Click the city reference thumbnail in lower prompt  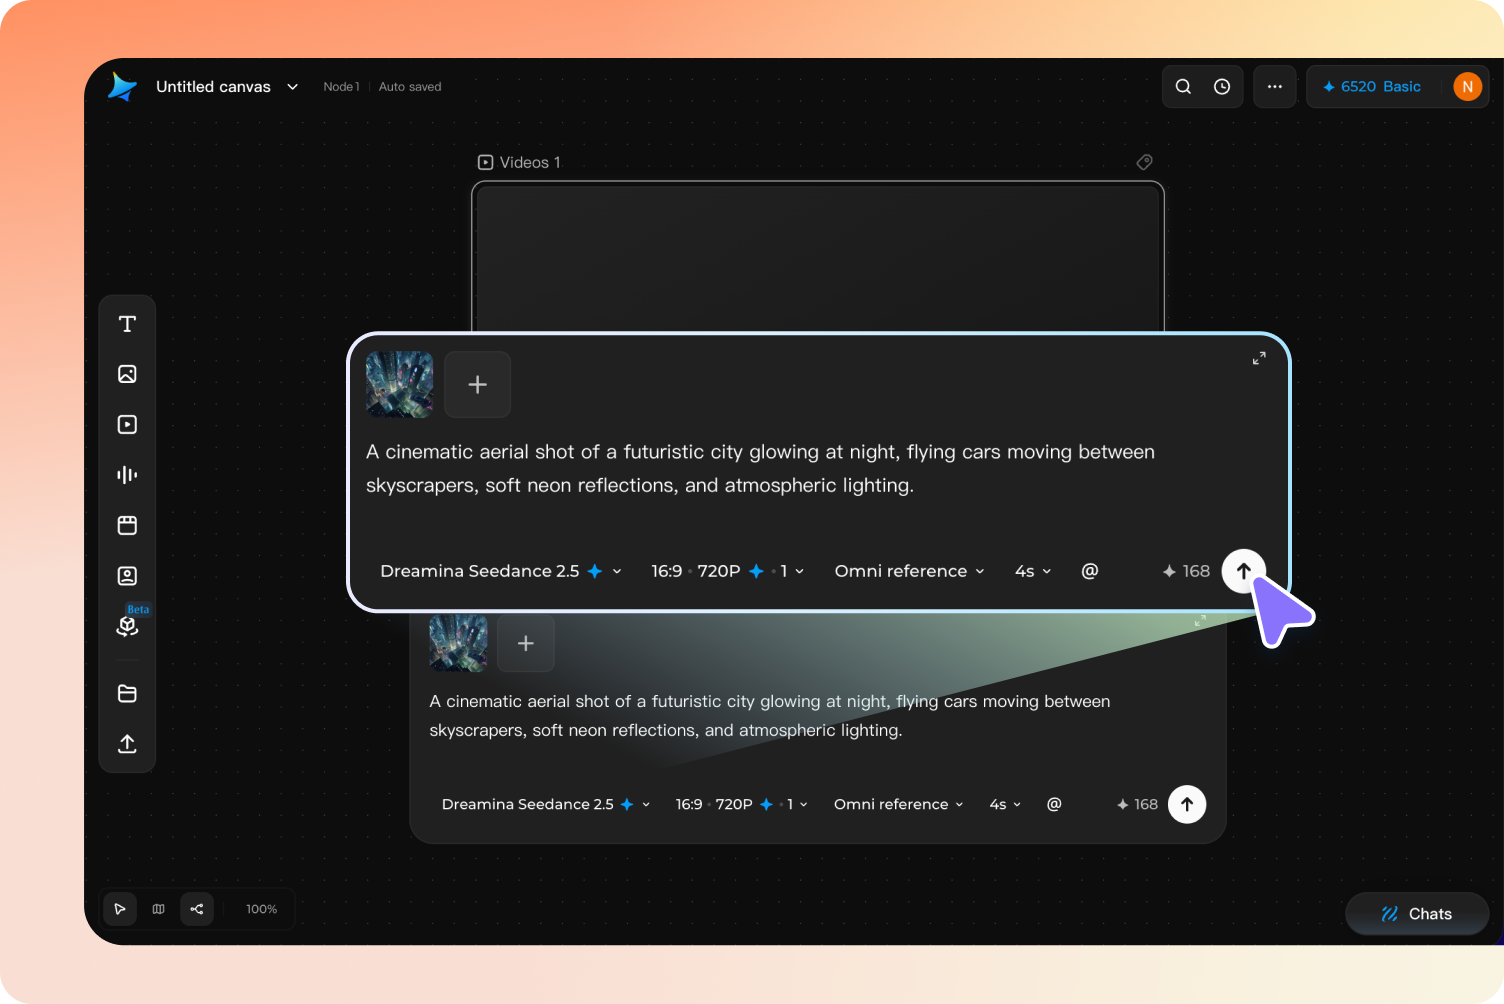(x=458, y=643)
